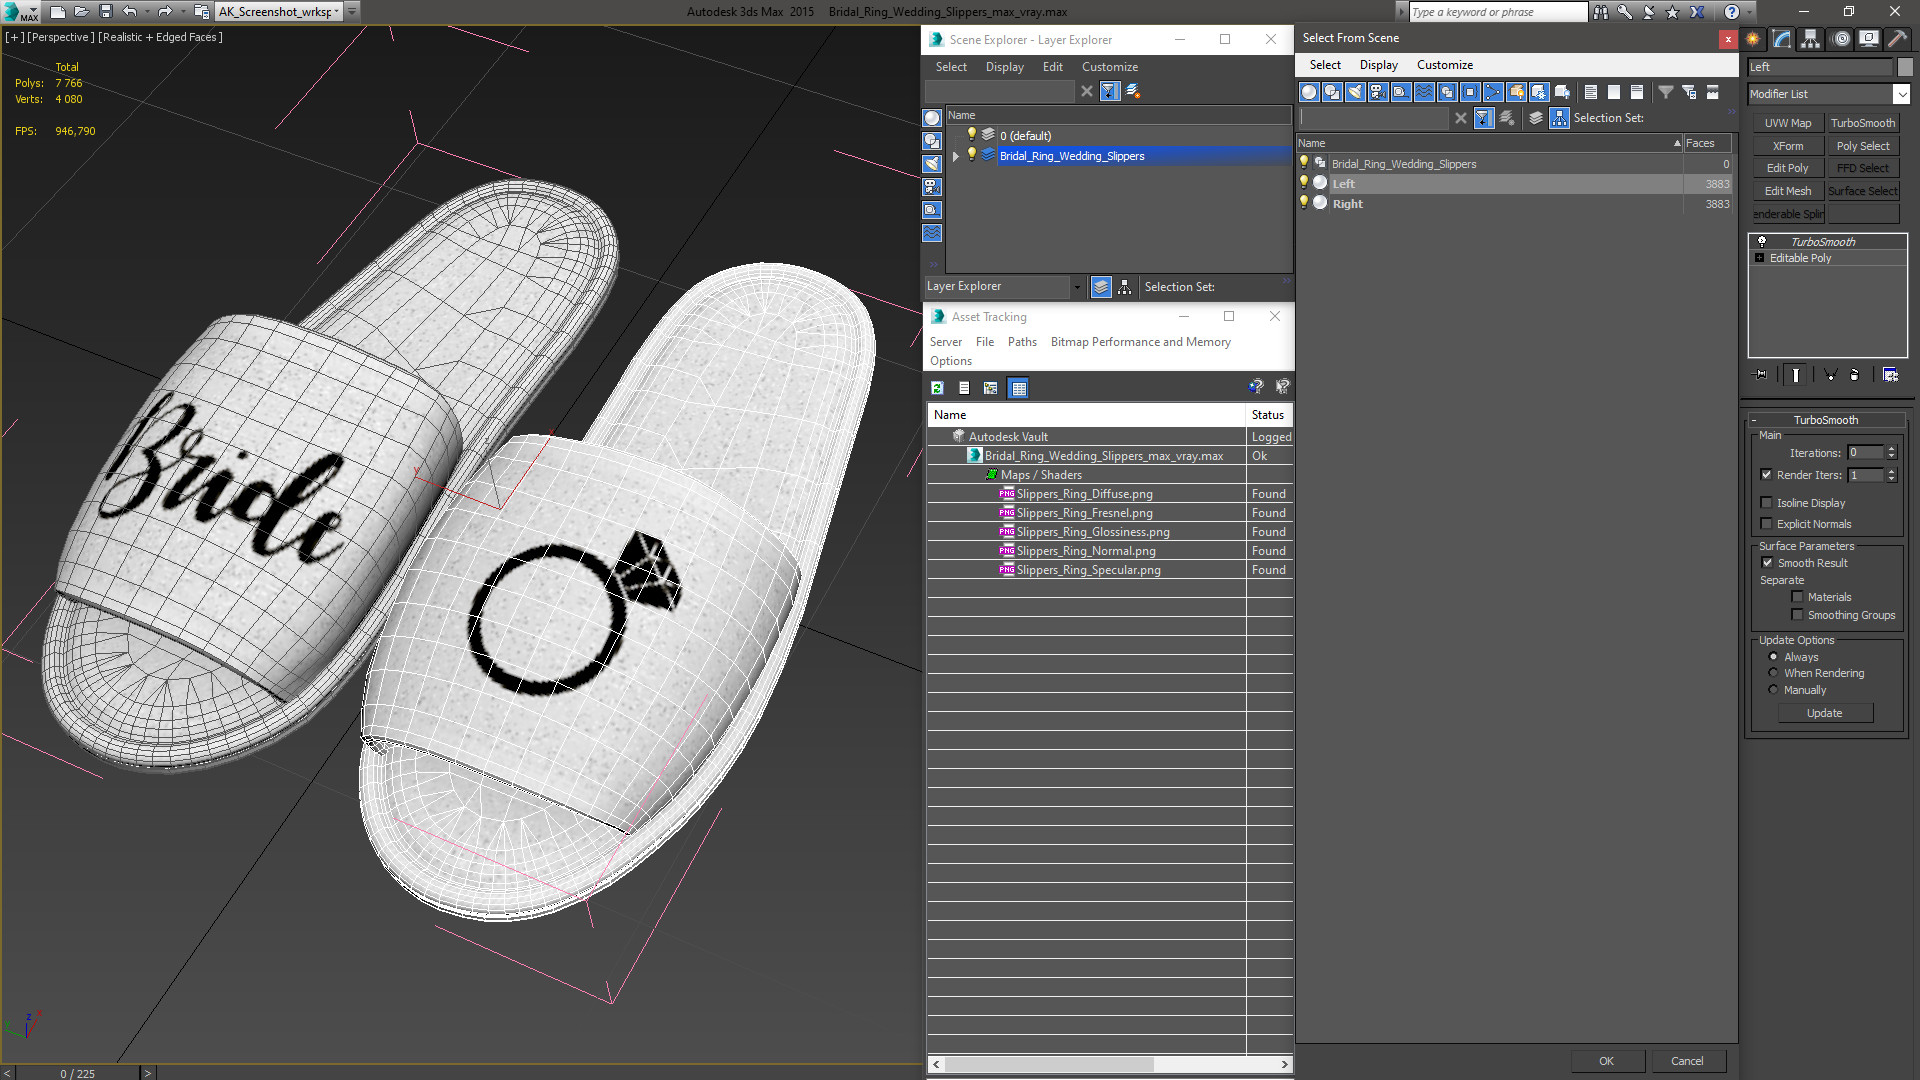
Task: Click Select Invert icon in Select From Scene
Action: point(1637,92)
